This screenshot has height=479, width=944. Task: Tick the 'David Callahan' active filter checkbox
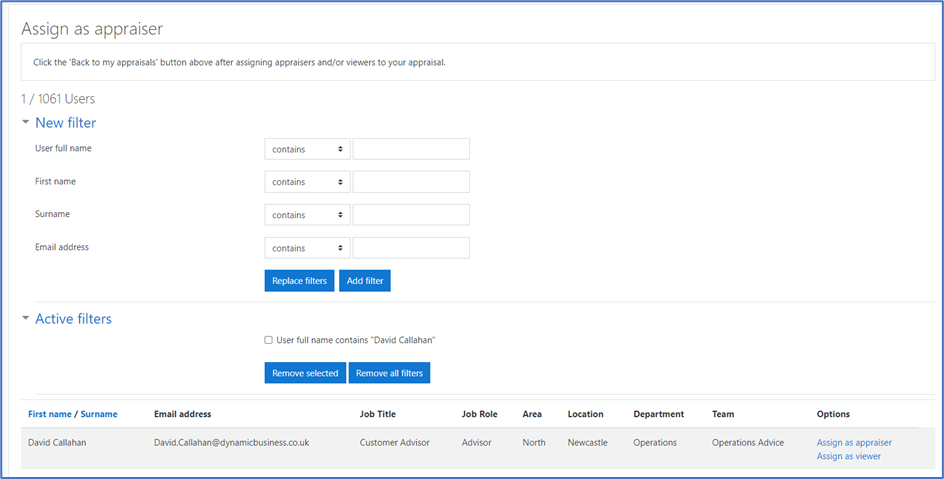tap(269, 340)
